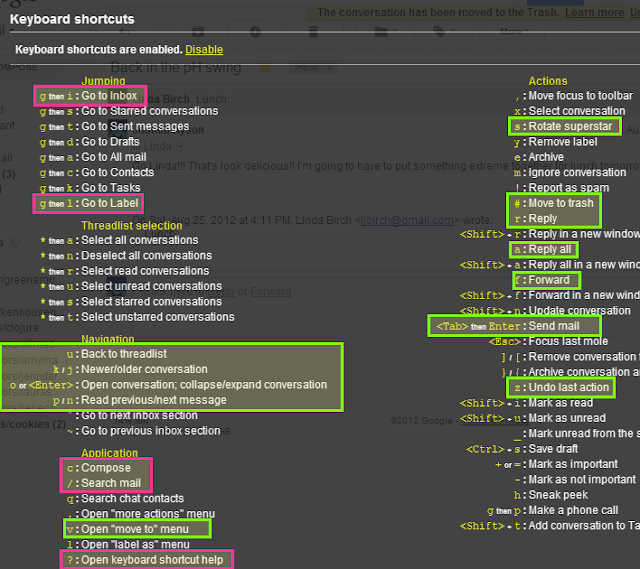
Task: Click the 'Go to Drafts' entry
Action: pos(89,142)
